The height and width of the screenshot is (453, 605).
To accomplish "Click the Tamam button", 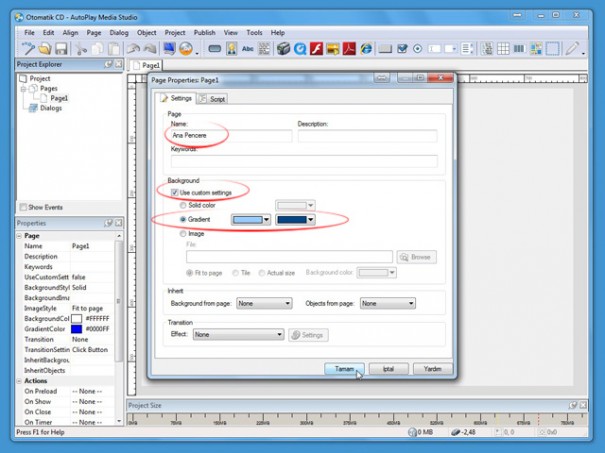I will [344, 369].
